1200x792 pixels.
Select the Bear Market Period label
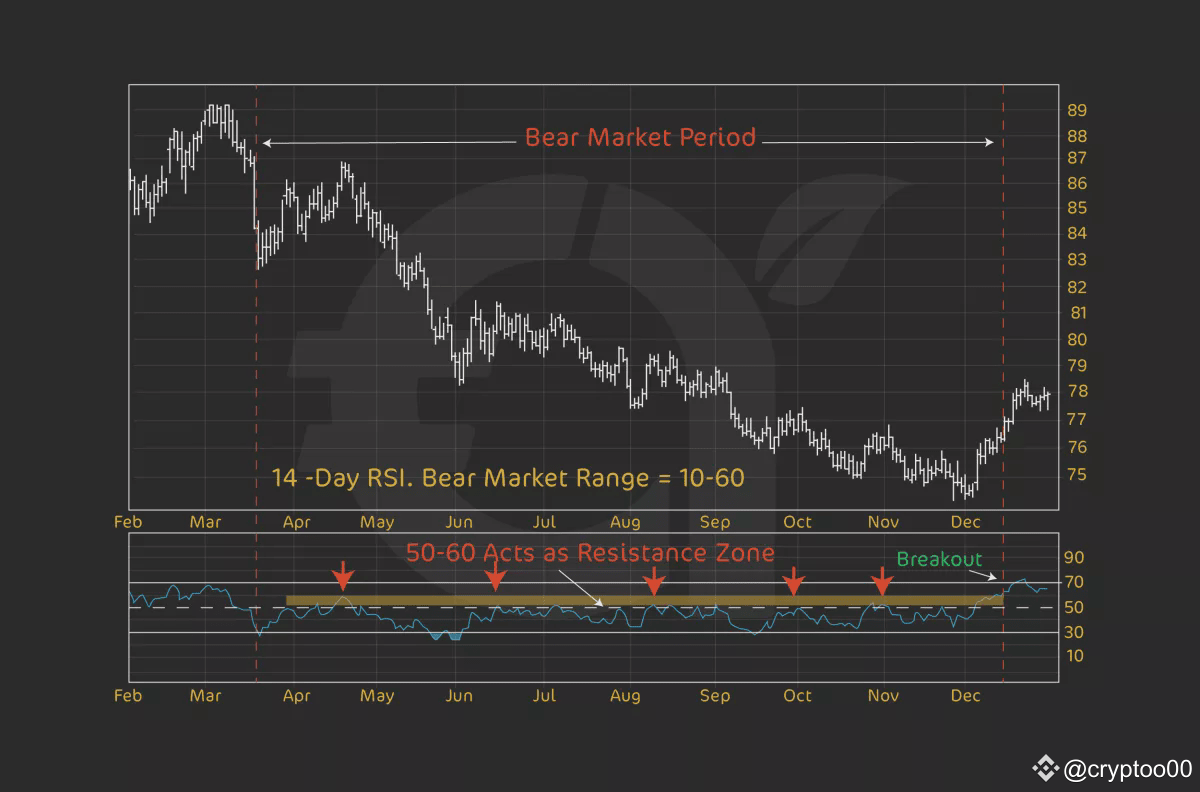pyautogui.click(x=639, y=137)
